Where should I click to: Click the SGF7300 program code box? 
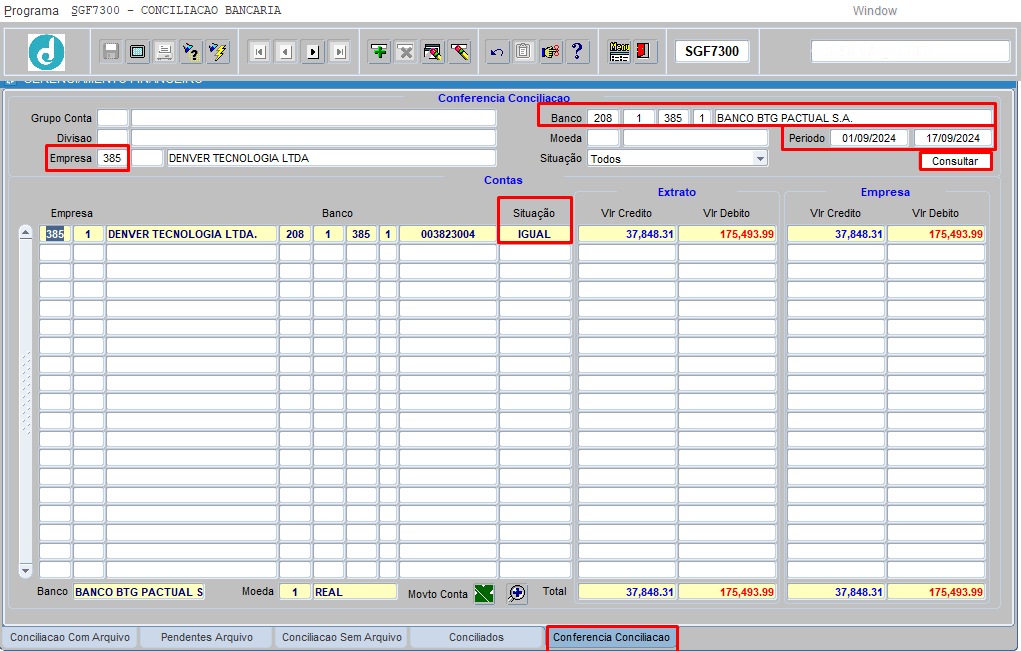[x=712, y=51]
